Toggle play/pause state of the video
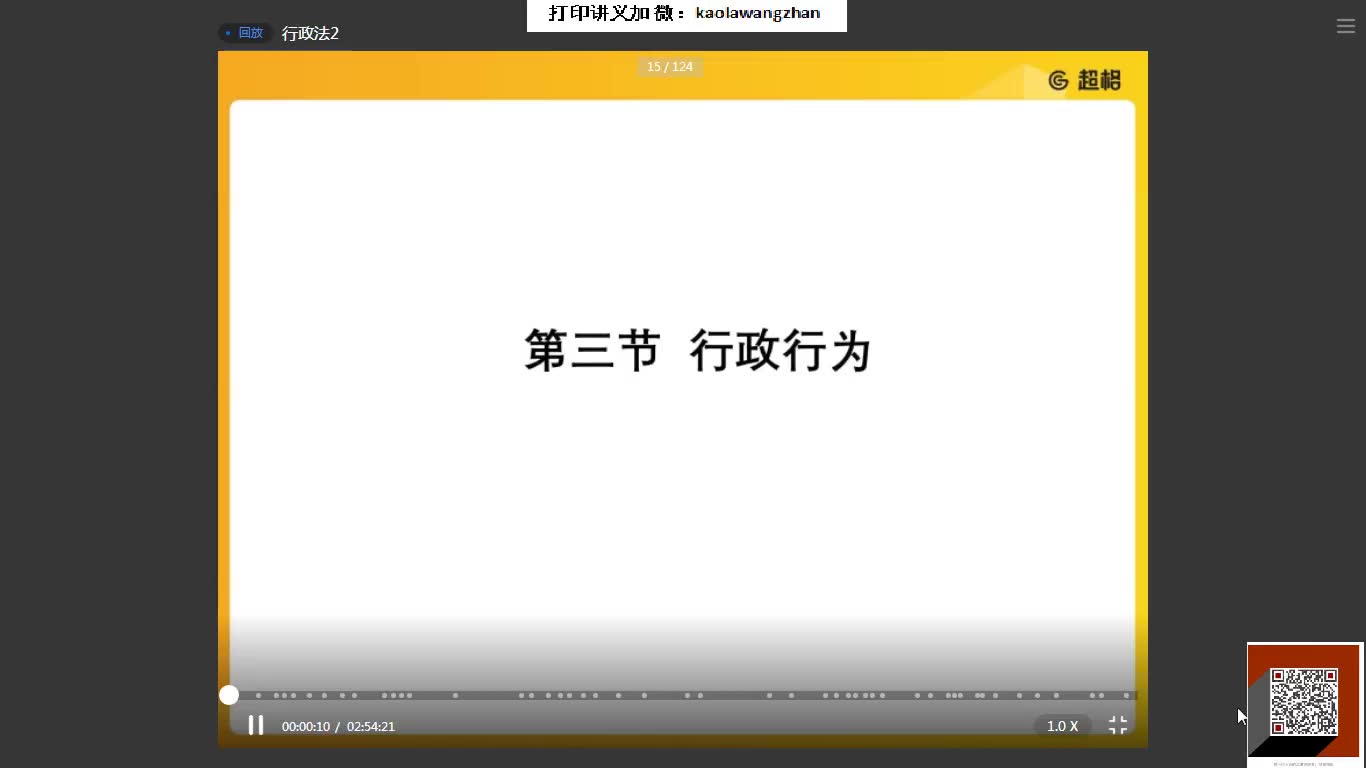Screen dimensions: 1366x768 point(256,726)
